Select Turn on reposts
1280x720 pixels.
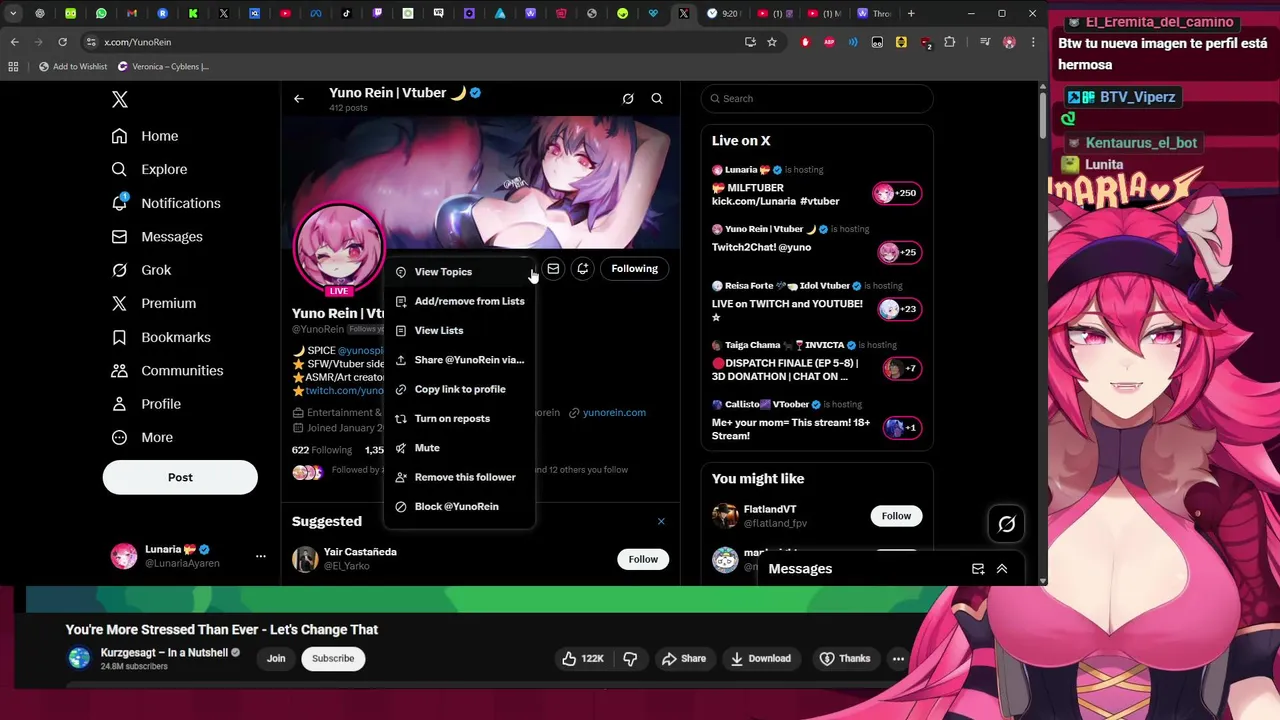click(x=459, y=418)
